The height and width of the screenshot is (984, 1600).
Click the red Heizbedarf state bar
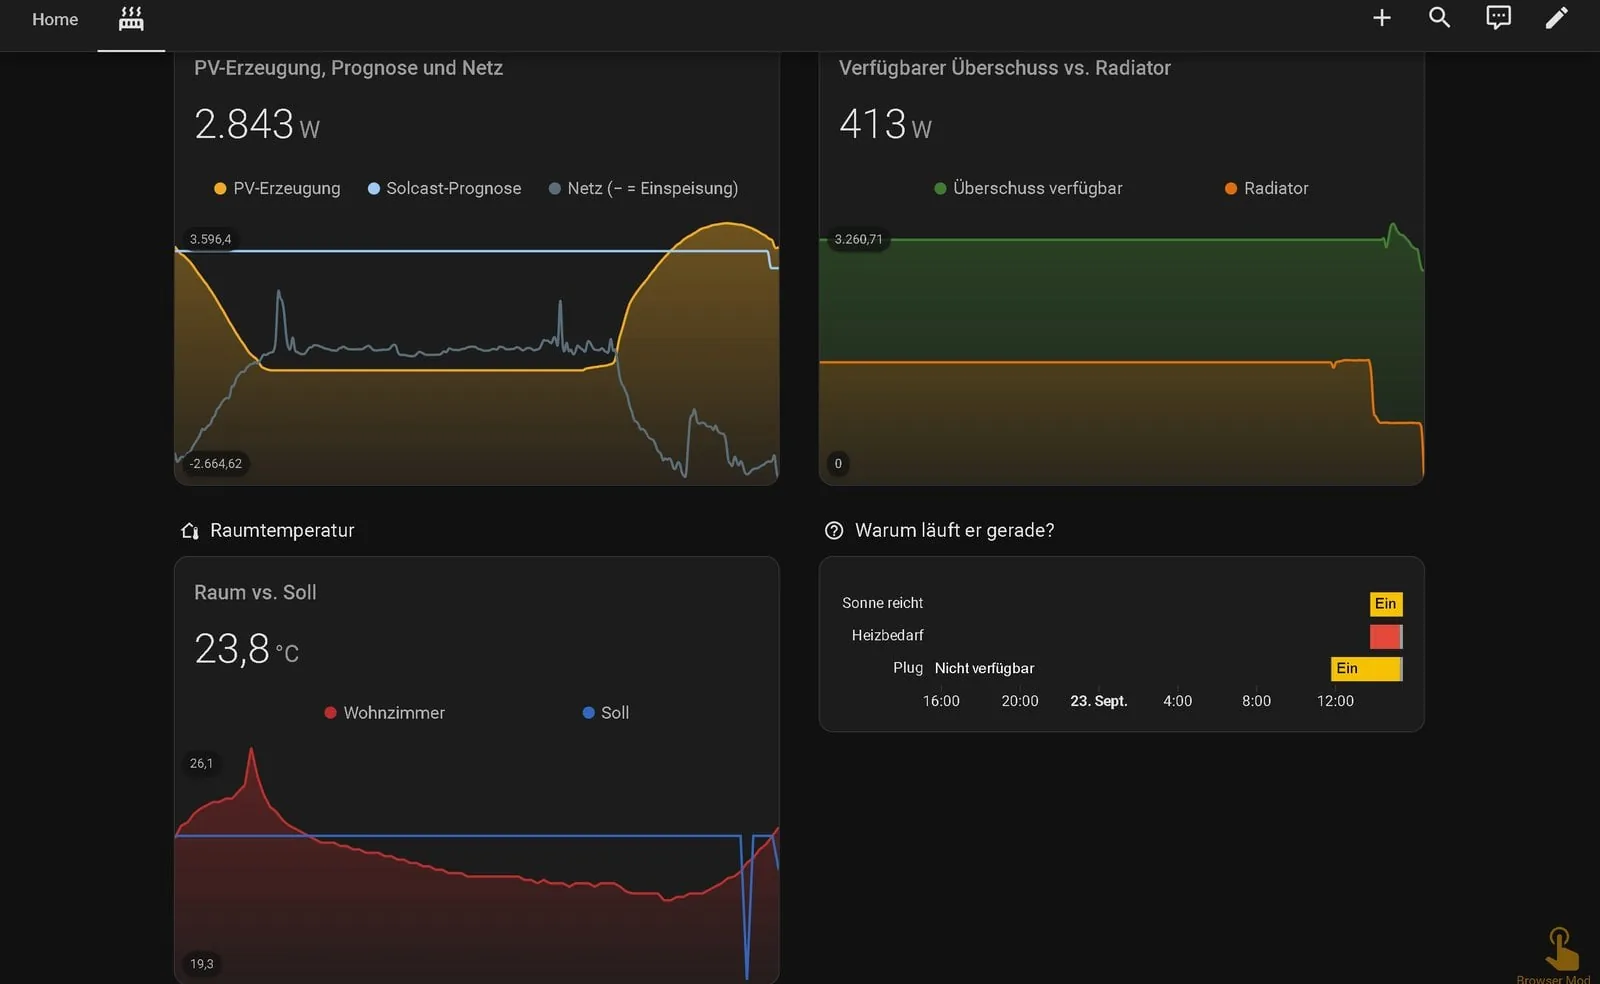[x=1386, y=636]
